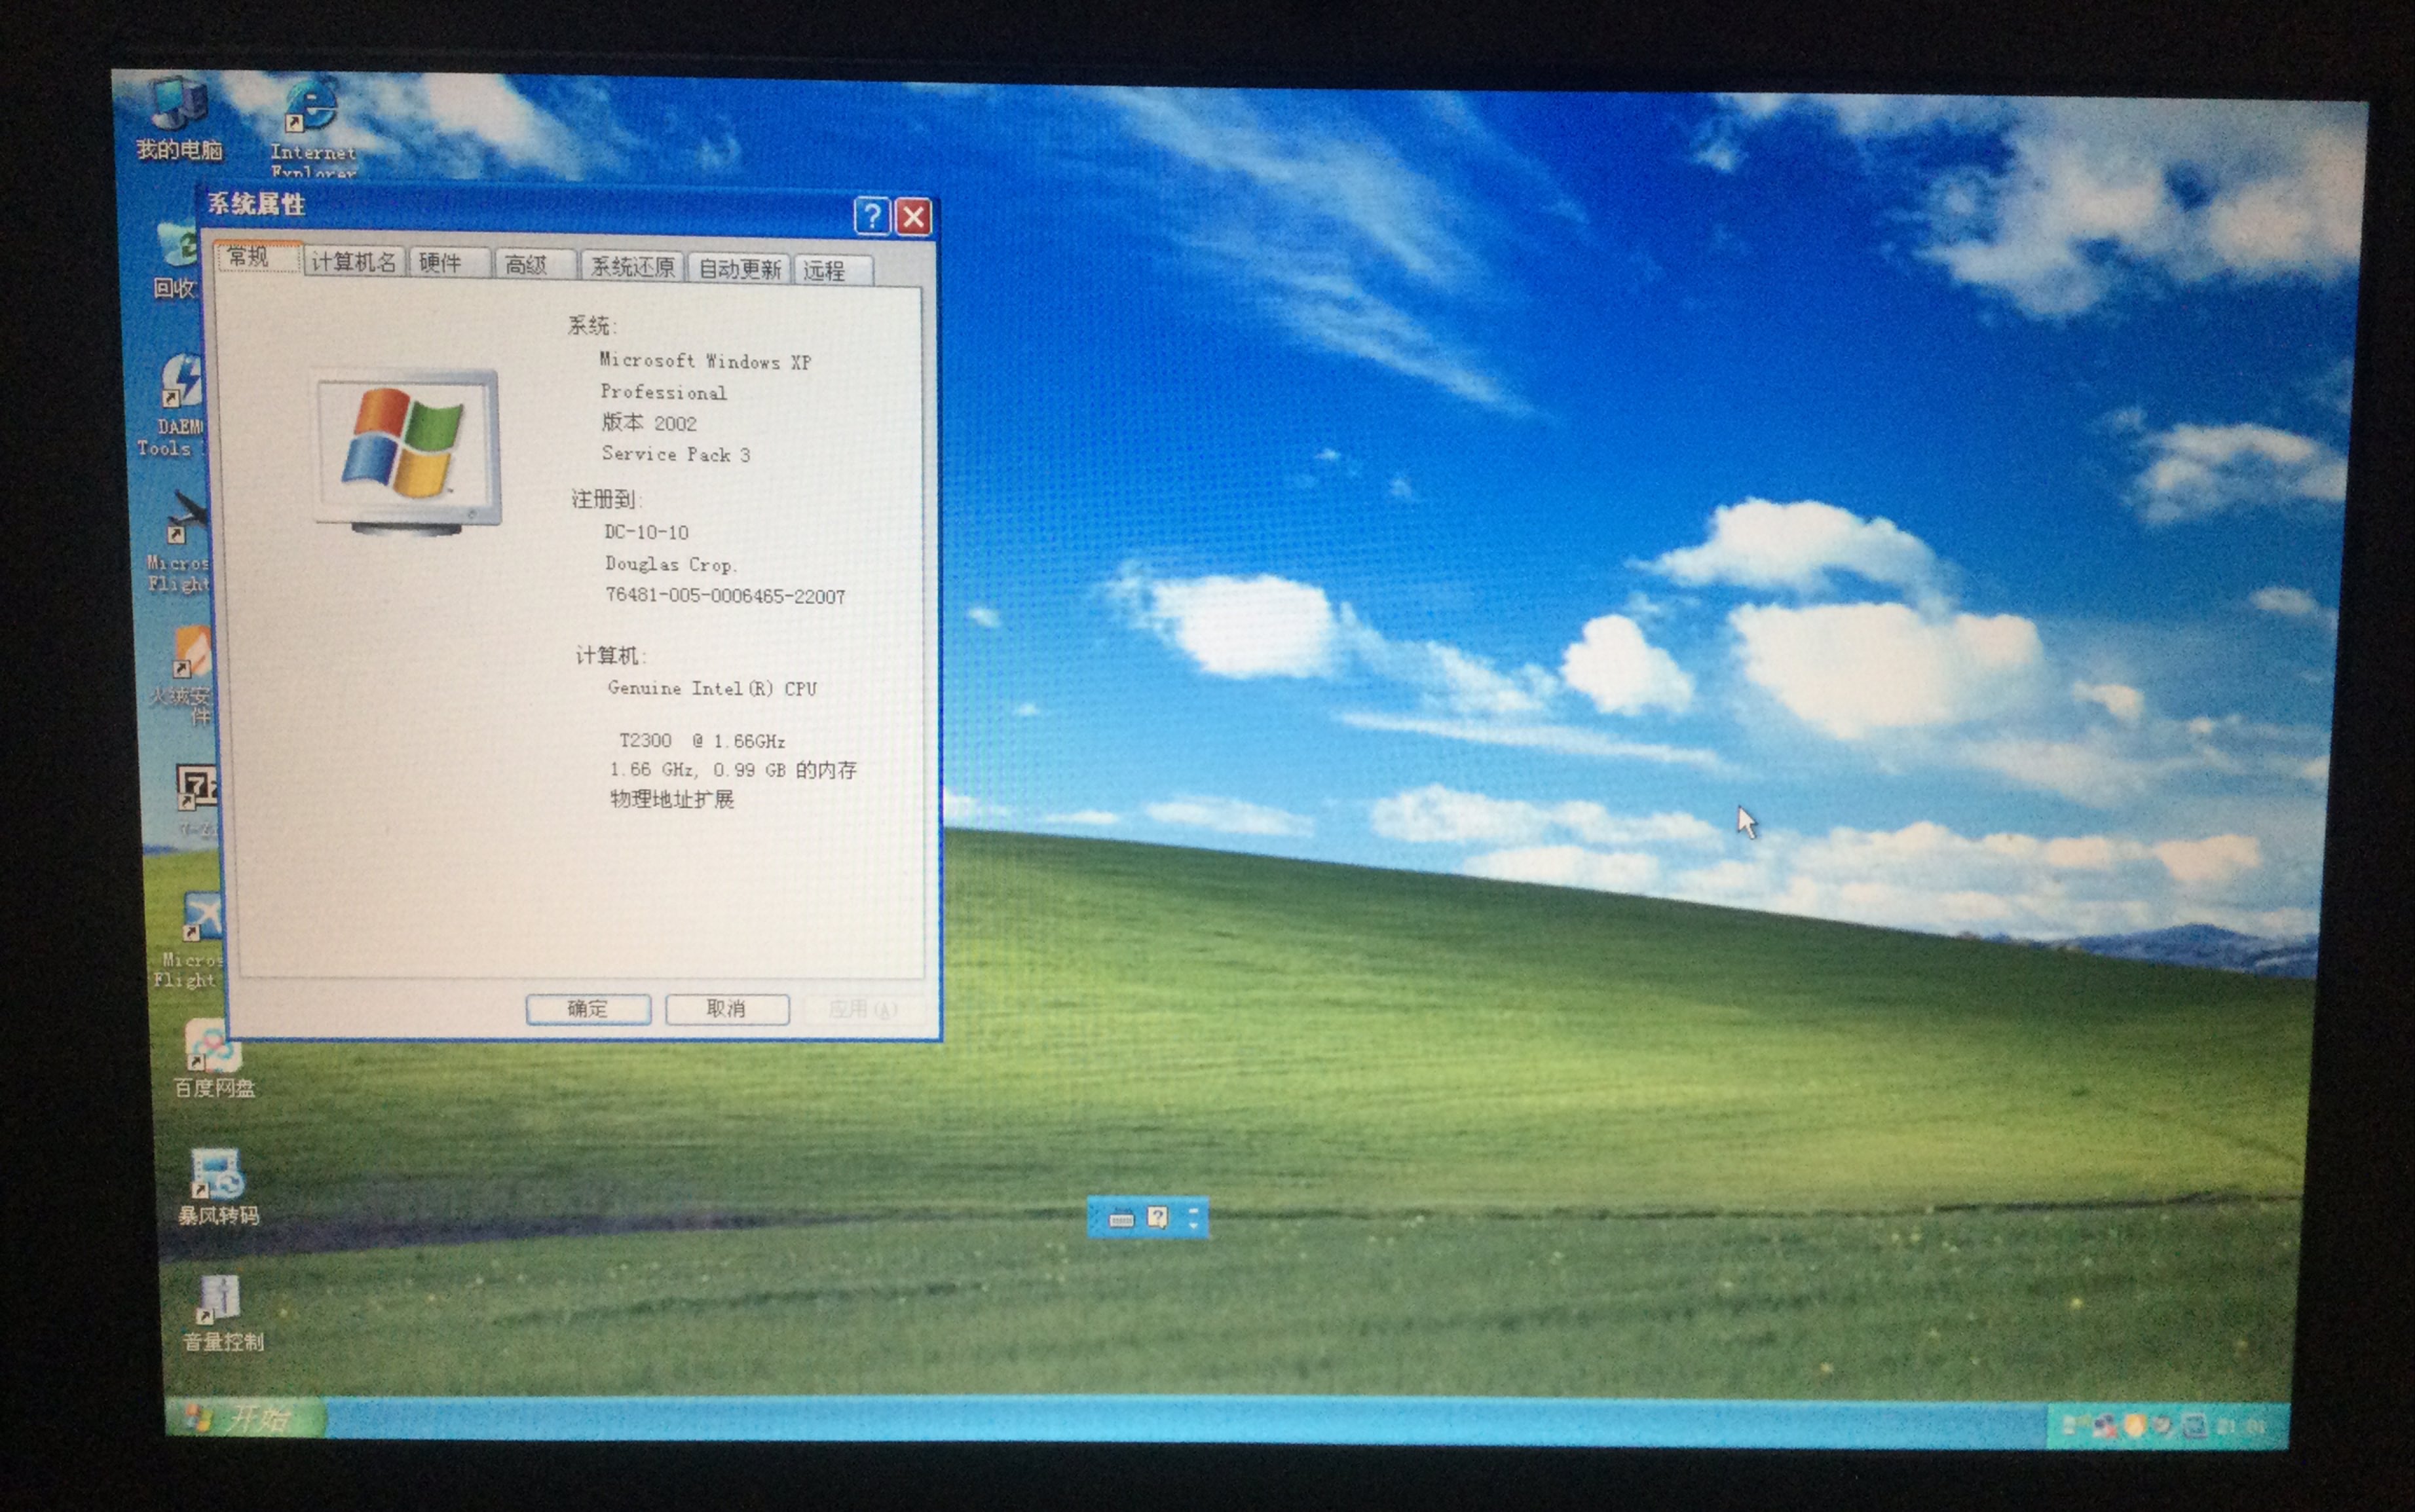
Task: Click the leftmost network tray icon
Action: point(2076,1425)
